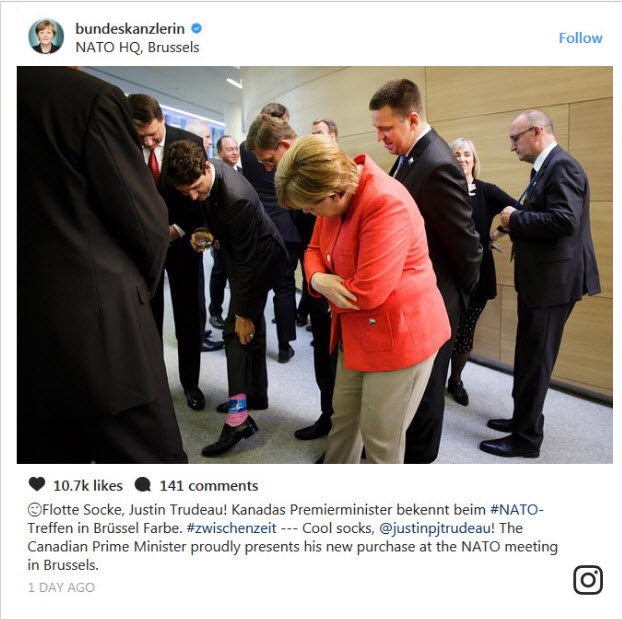View the 10.7k likes count
Image resolution: width=622 pixels, height=619 pixels.
88,486
